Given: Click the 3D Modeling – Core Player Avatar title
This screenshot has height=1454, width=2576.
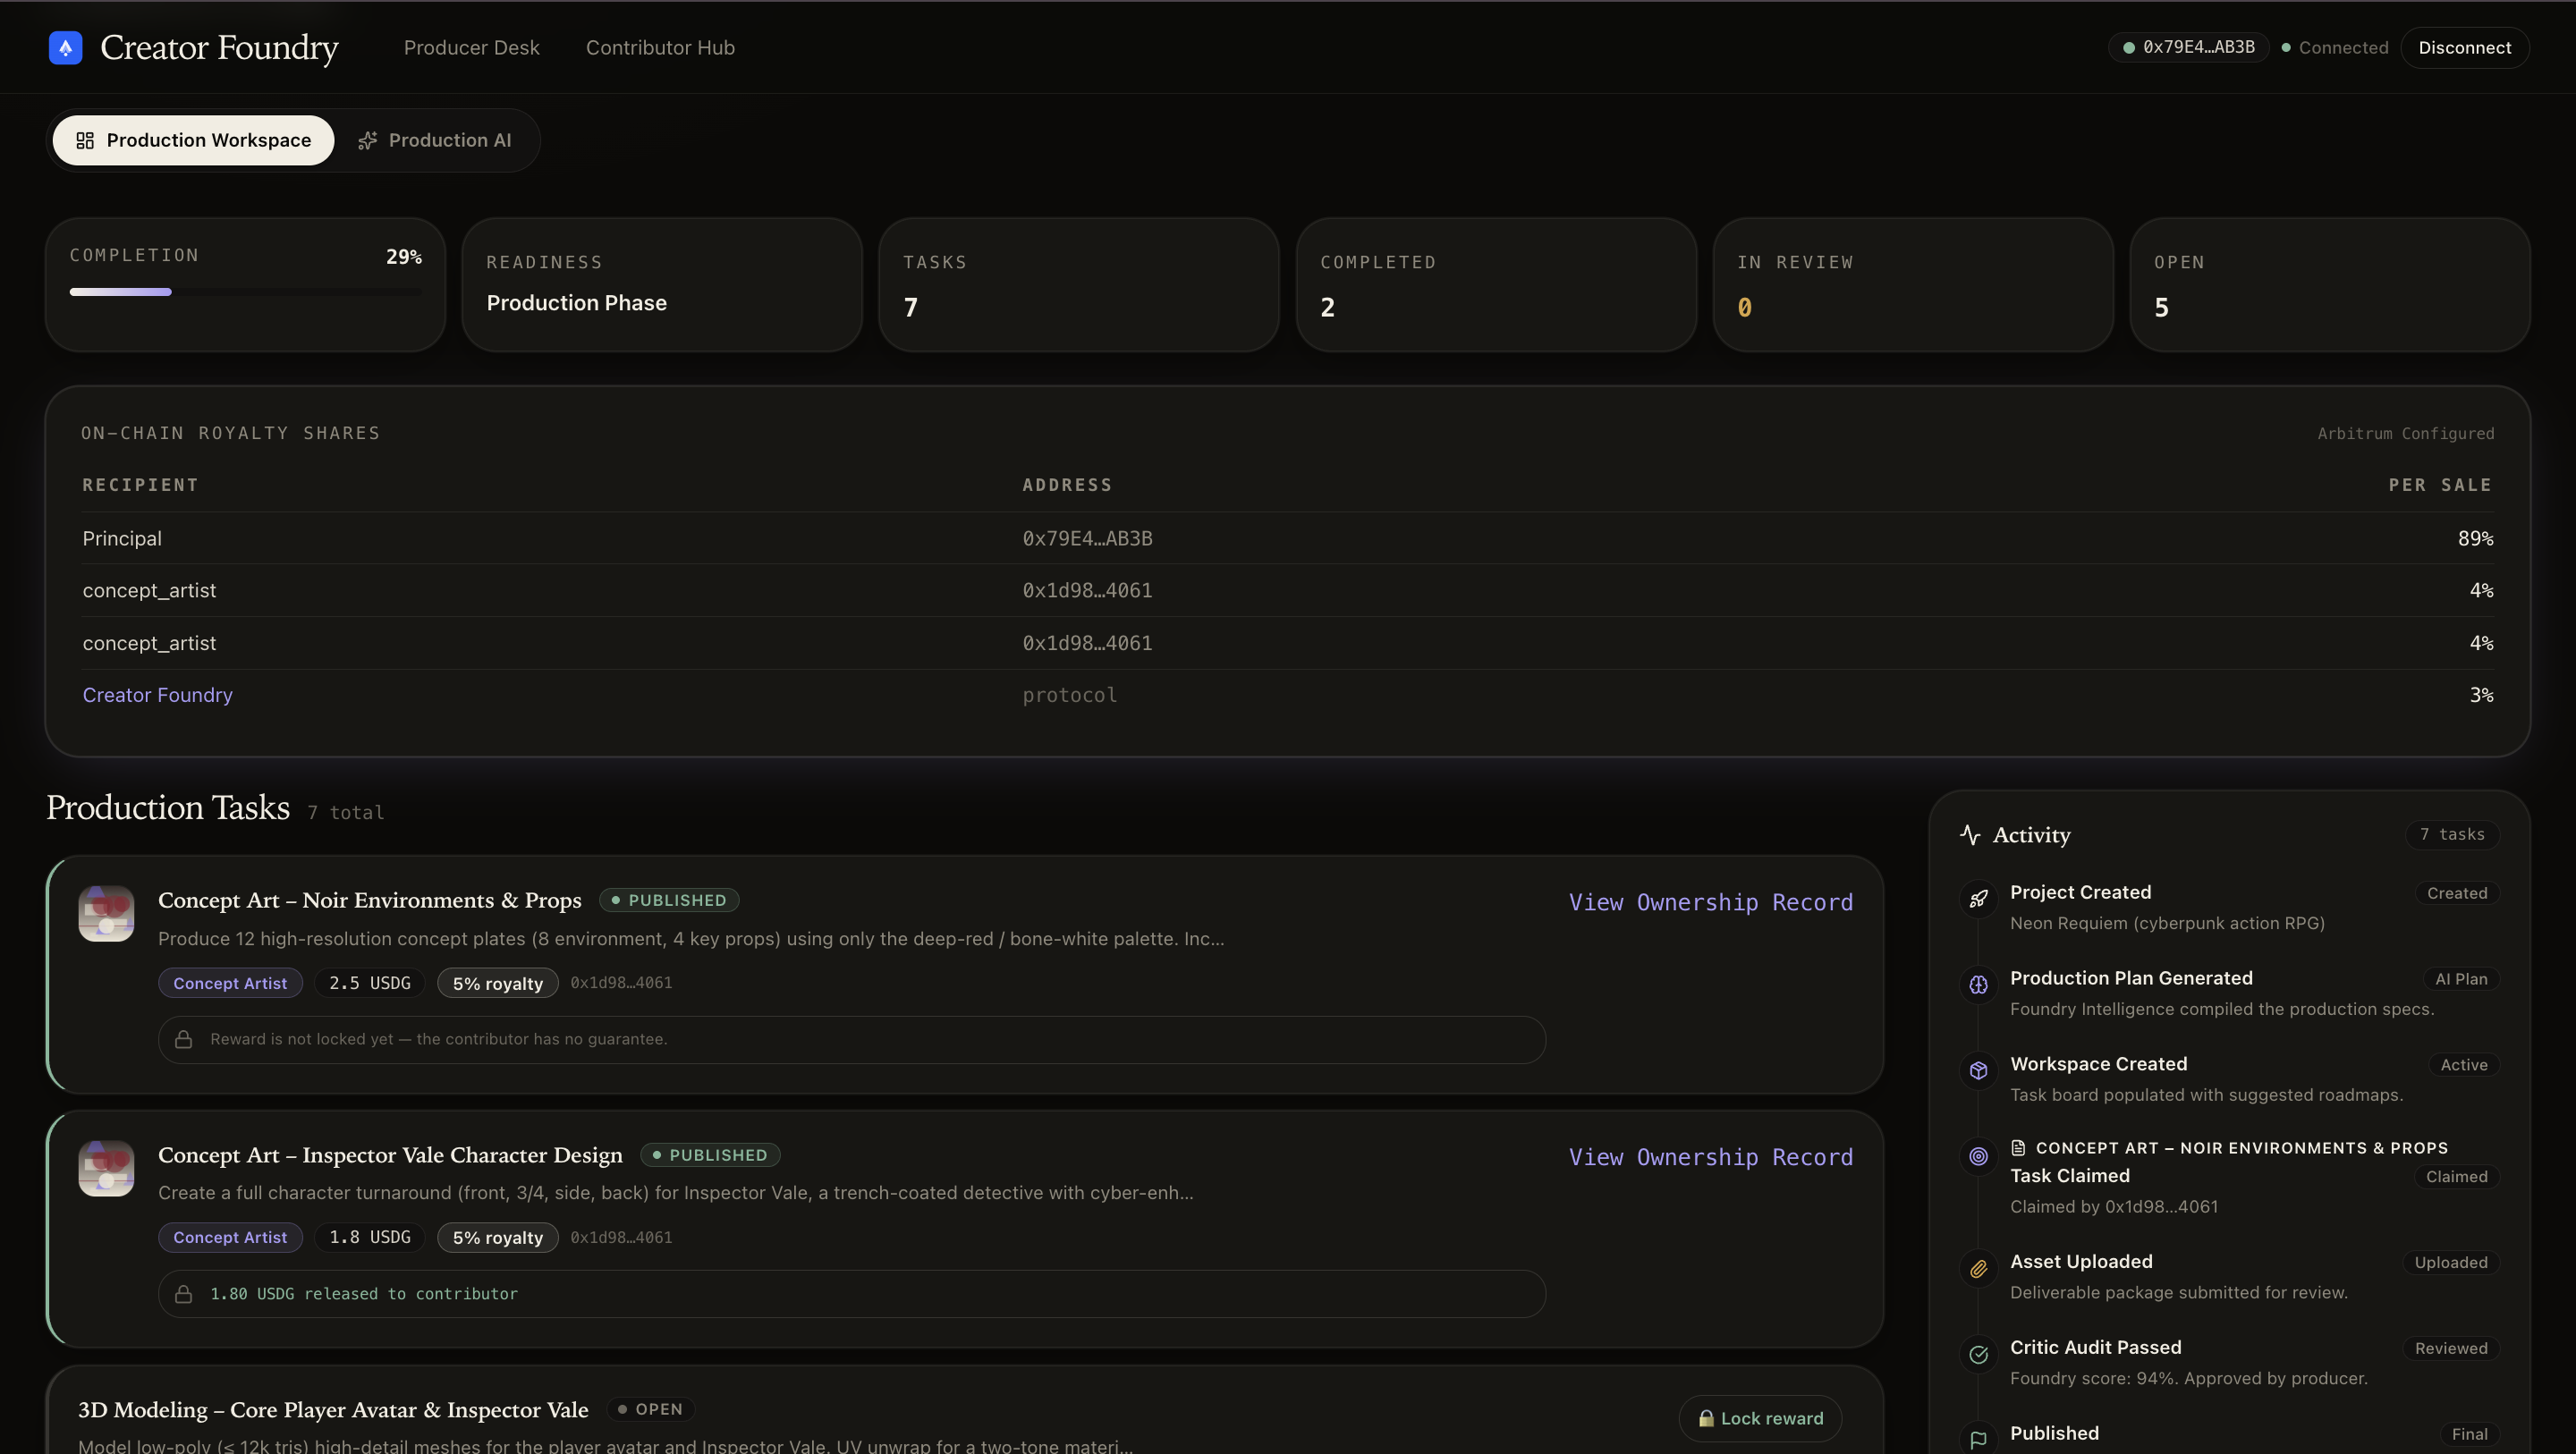Looking at the screenshot, I should click(x=333, y=1410).
